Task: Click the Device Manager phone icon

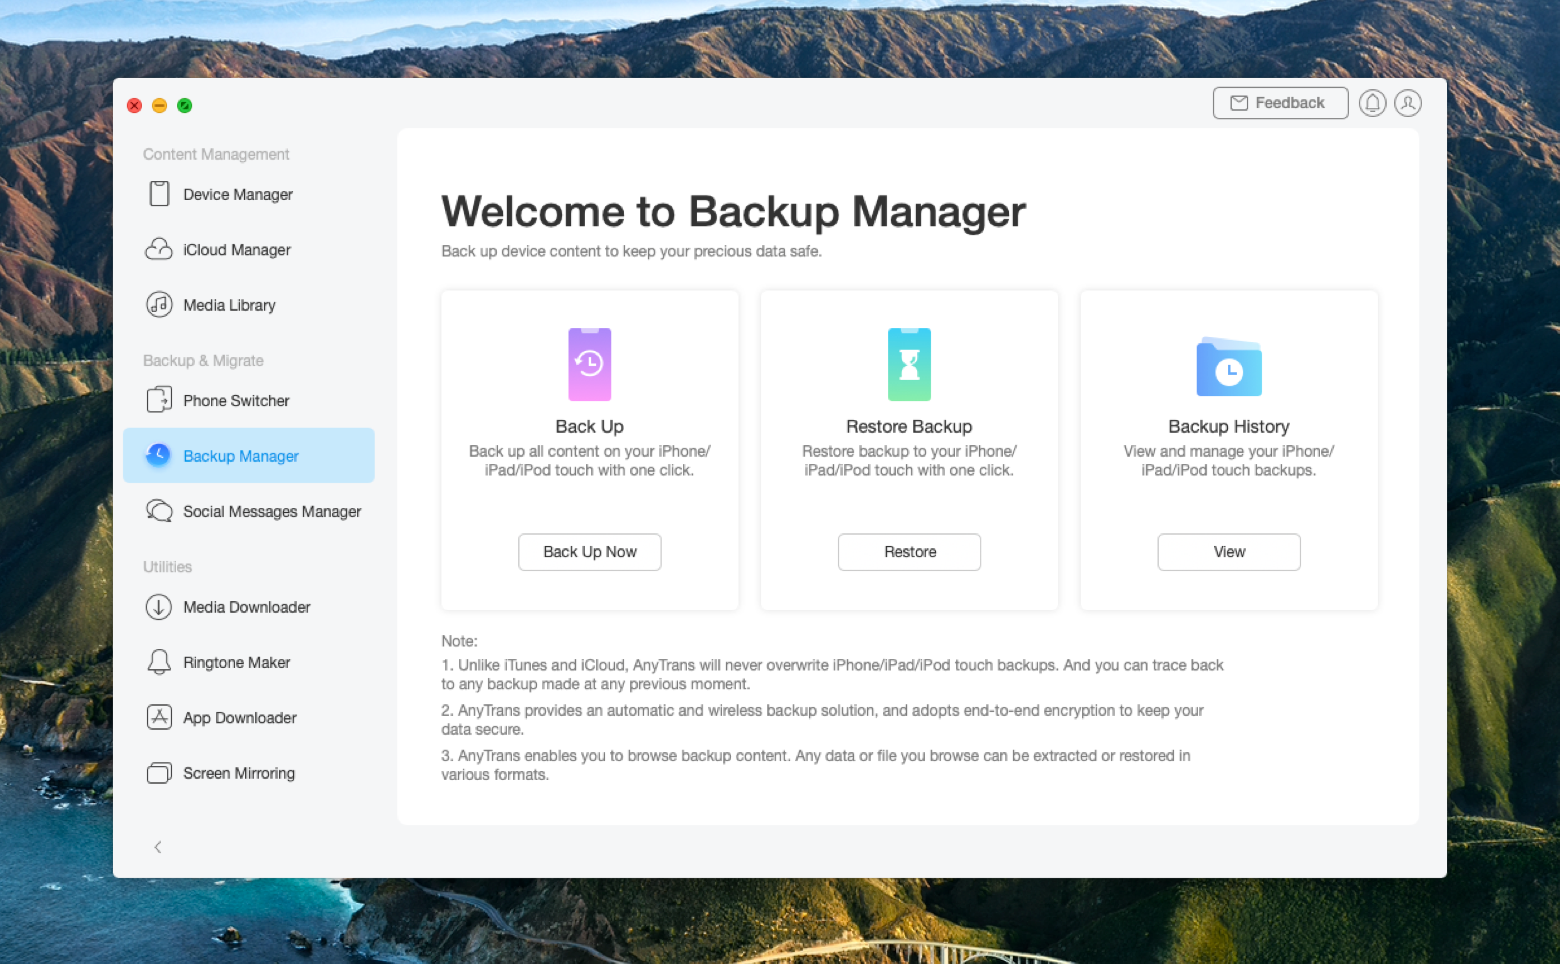Action: point(159,194)
